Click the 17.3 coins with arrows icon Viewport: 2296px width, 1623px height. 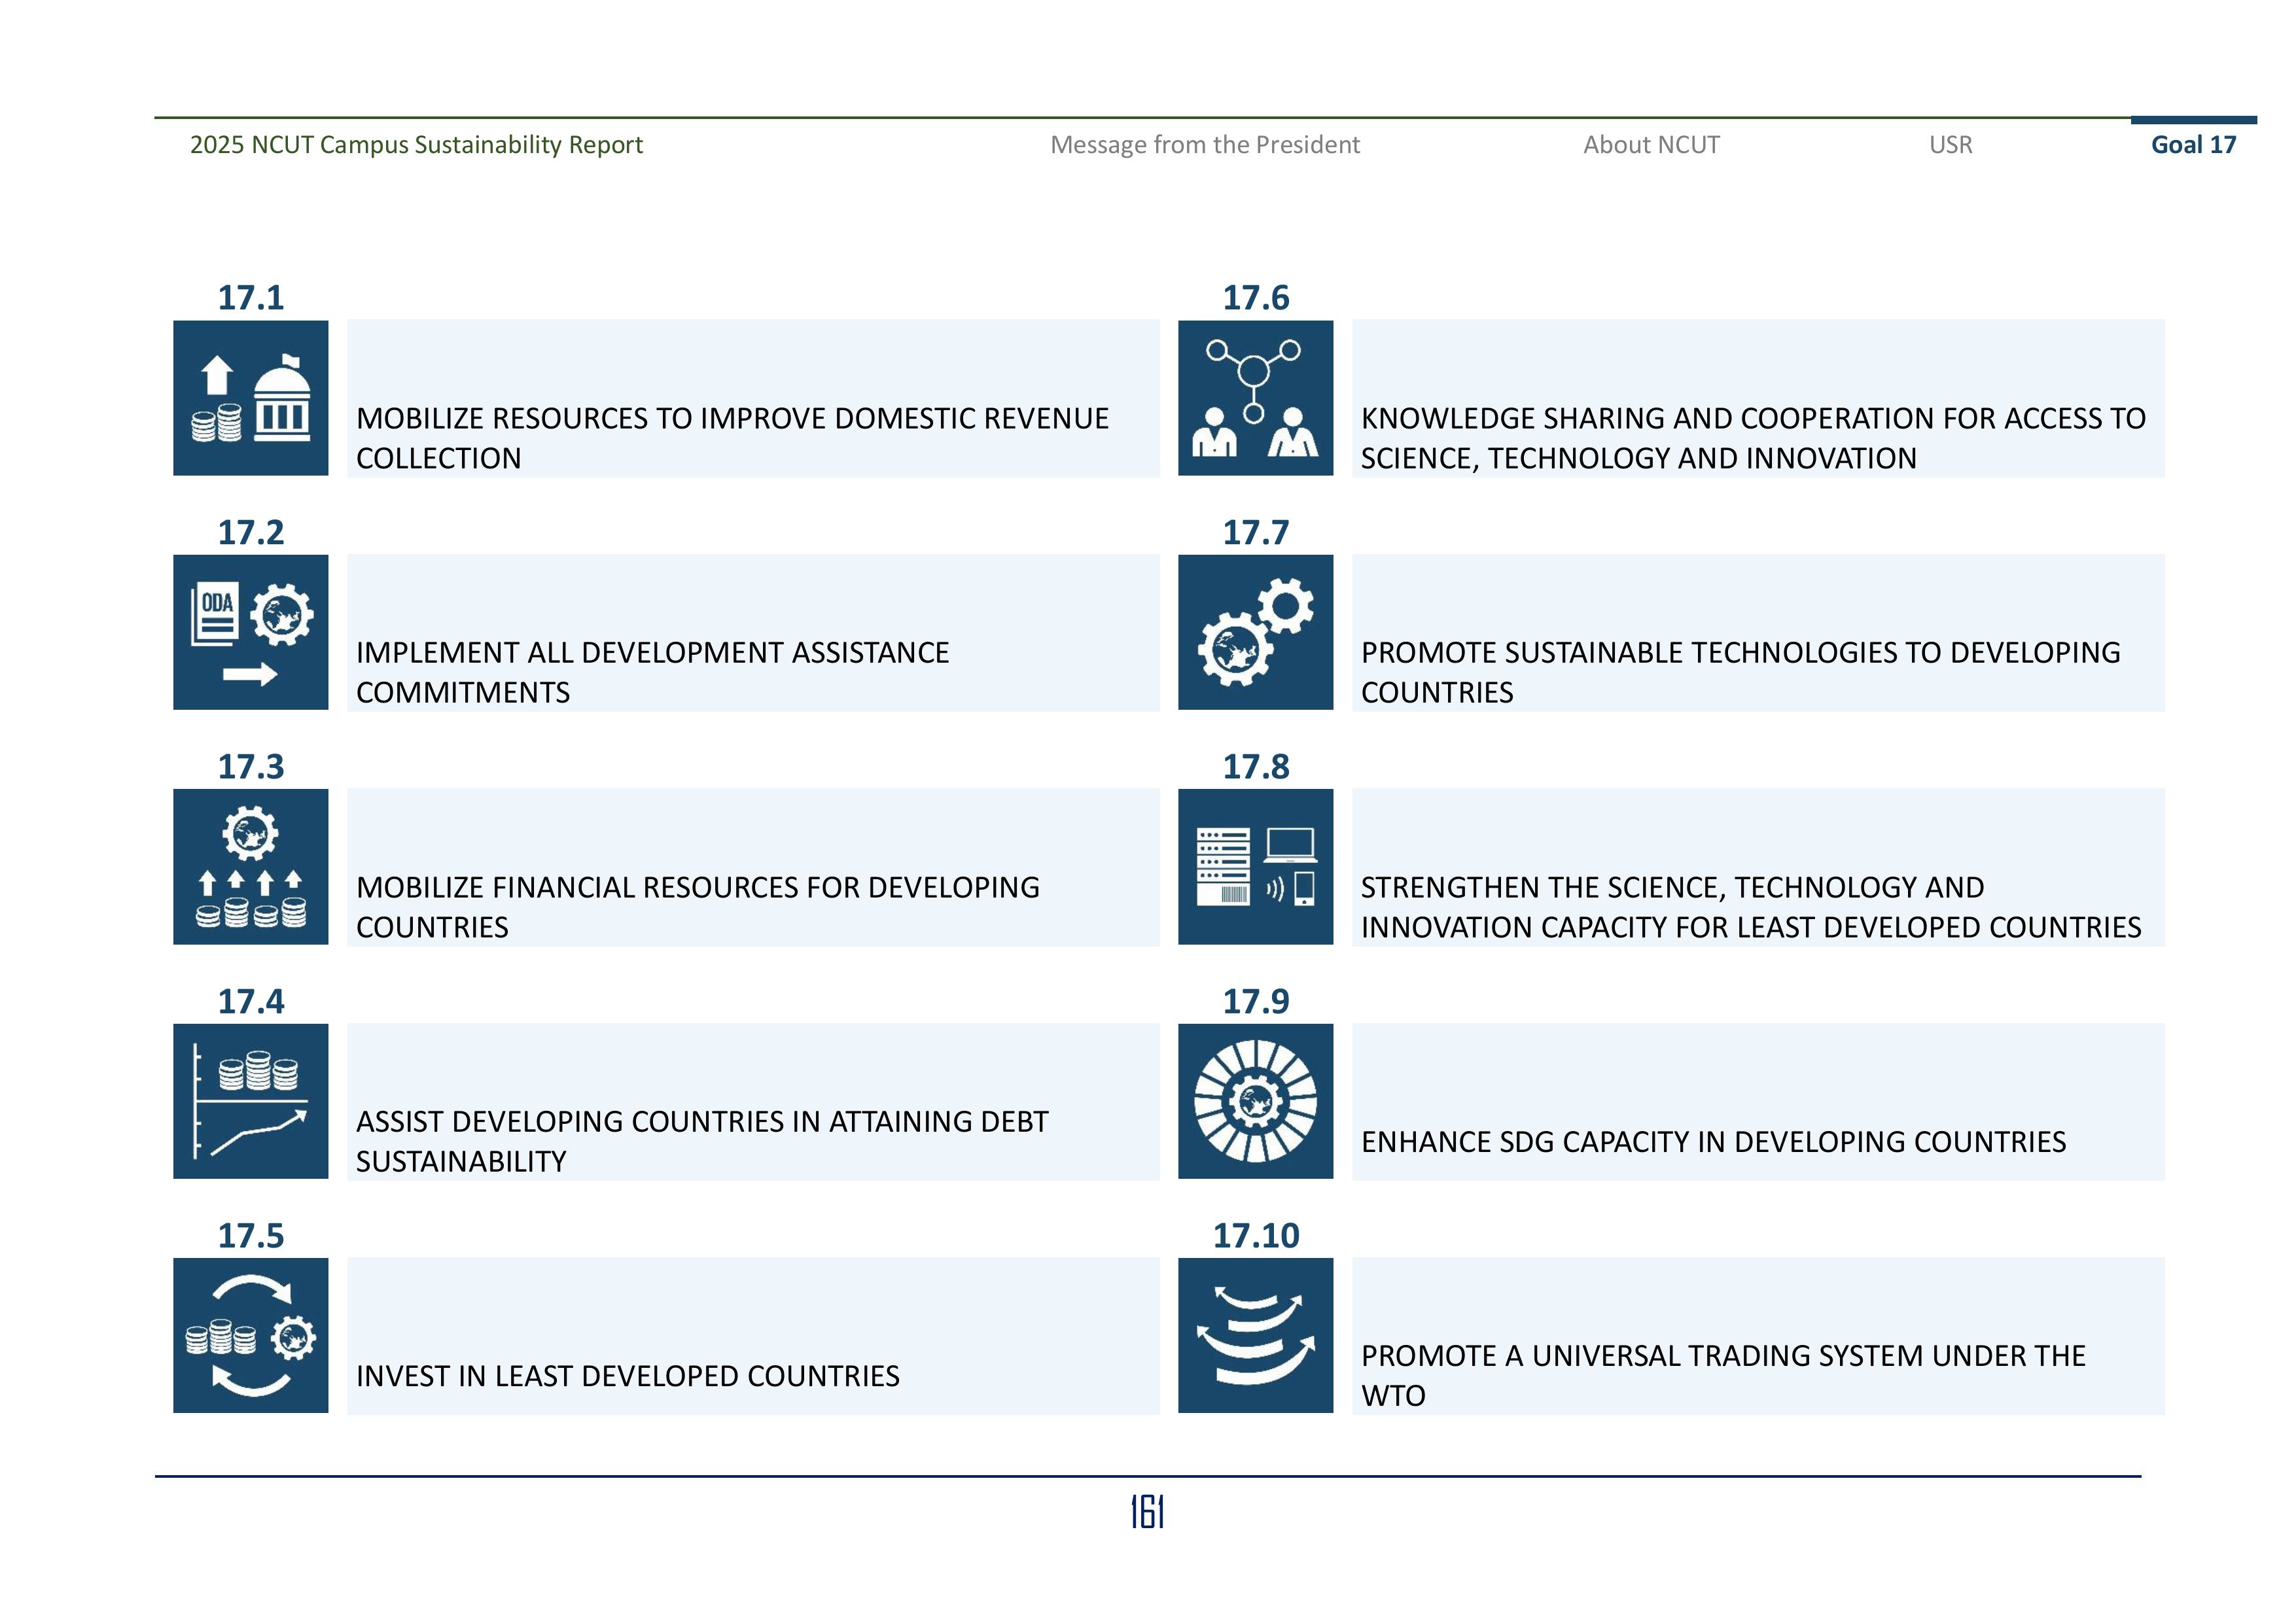[250, 866]
